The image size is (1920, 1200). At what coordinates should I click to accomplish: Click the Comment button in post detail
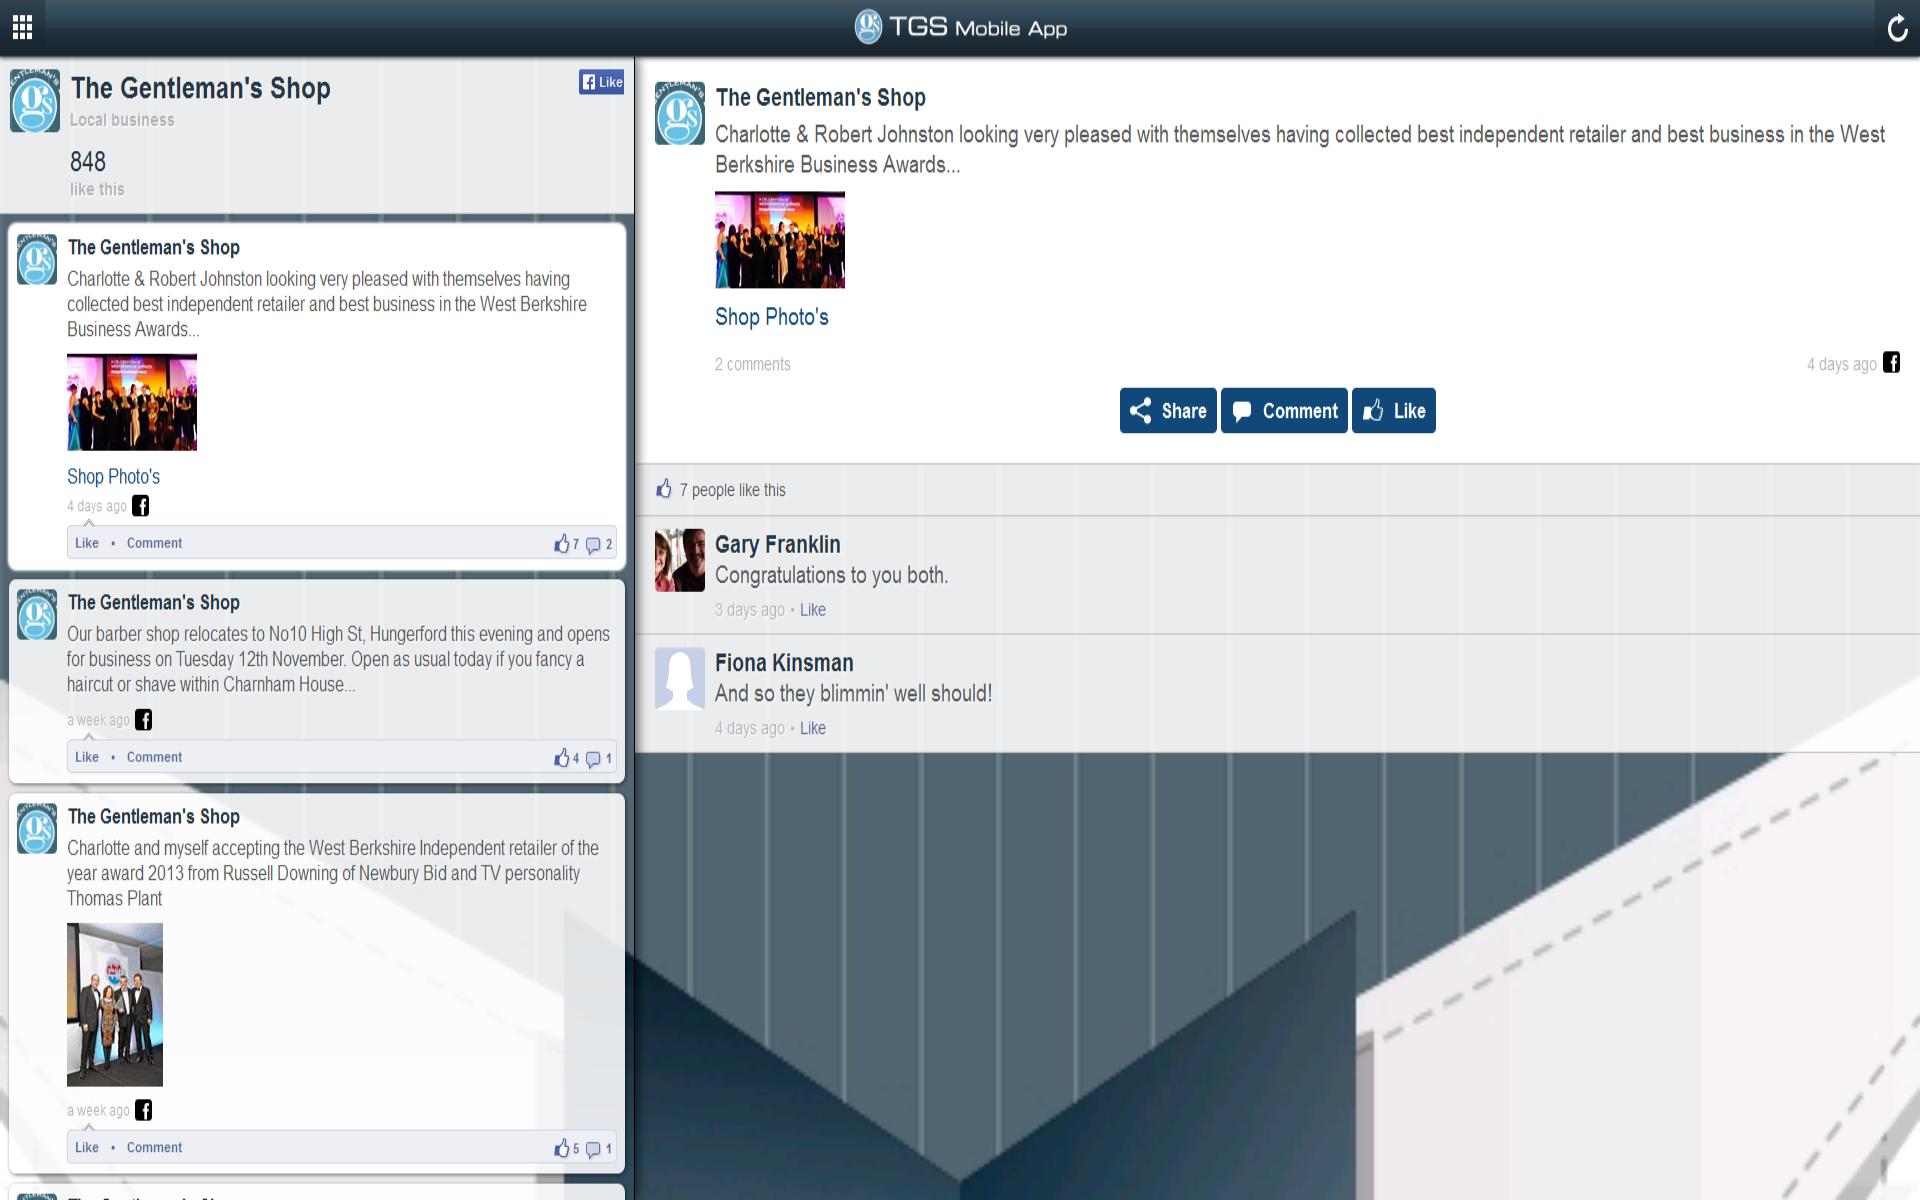coord(1284,410)
